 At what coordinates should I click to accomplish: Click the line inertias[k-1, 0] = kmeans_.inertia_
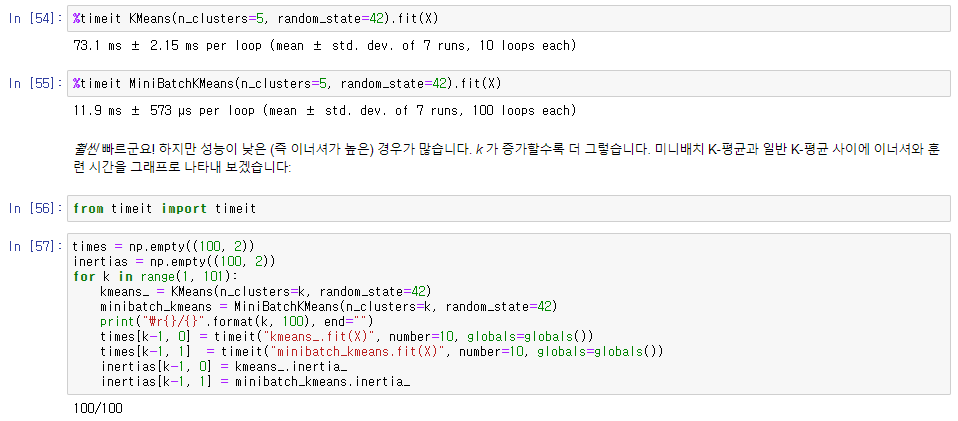click(224, 367)
